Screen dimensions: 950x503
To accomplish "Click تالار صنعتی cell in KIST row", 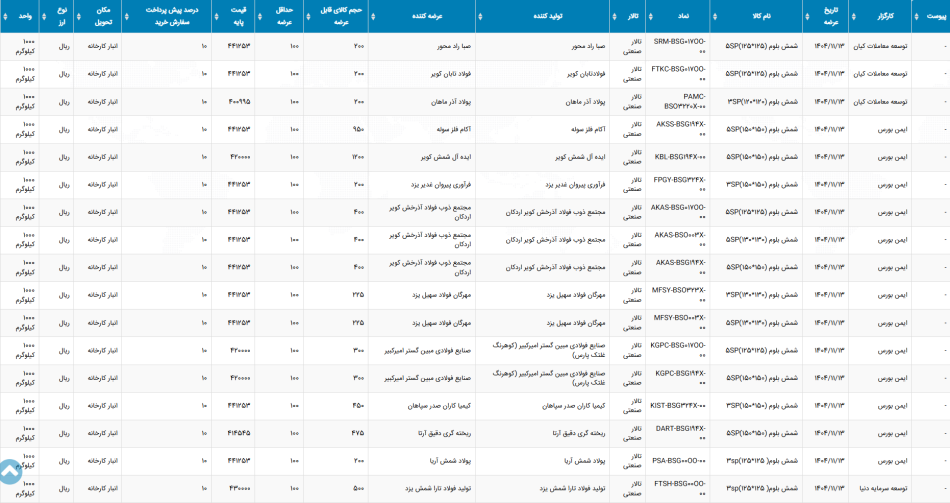I will coord(632,405).
